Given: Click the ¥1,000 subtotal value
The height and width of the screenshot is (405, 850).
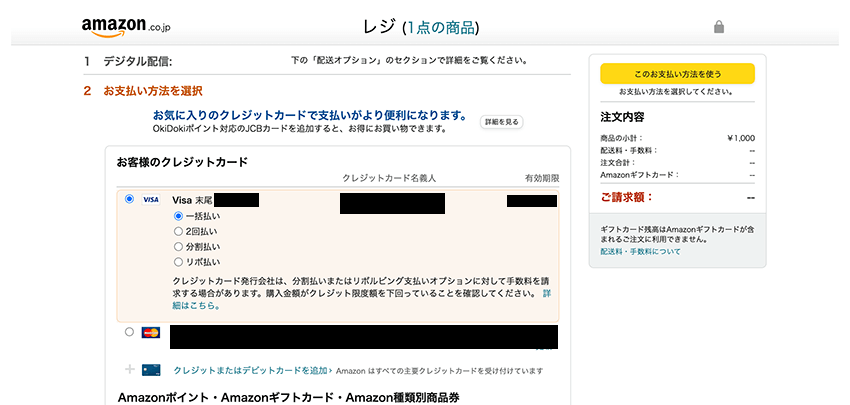Looking at the screenshot, I should coord(740,138).
